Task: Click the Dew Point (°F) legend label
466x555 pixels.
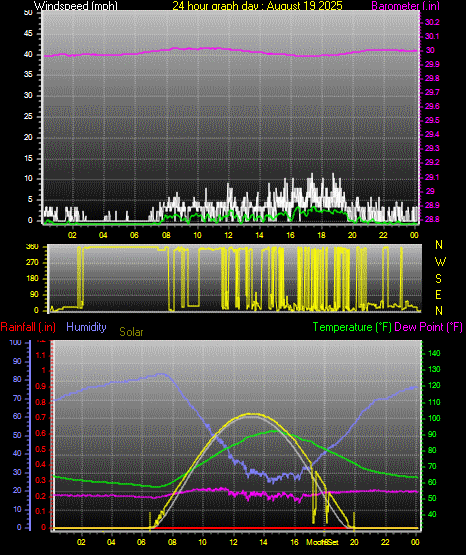Action: tap(428, 327)
